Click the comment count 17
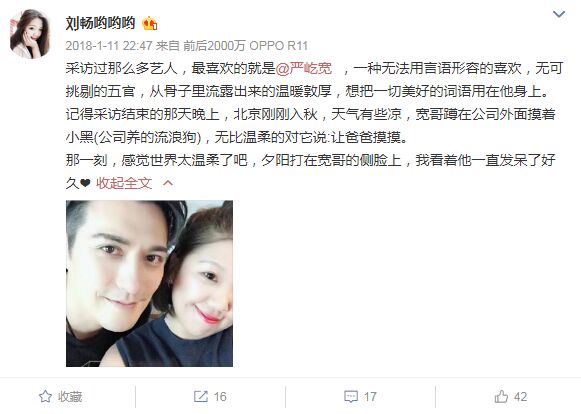The image size is (581, 414). pyautogui.click(x=370, y=397)
